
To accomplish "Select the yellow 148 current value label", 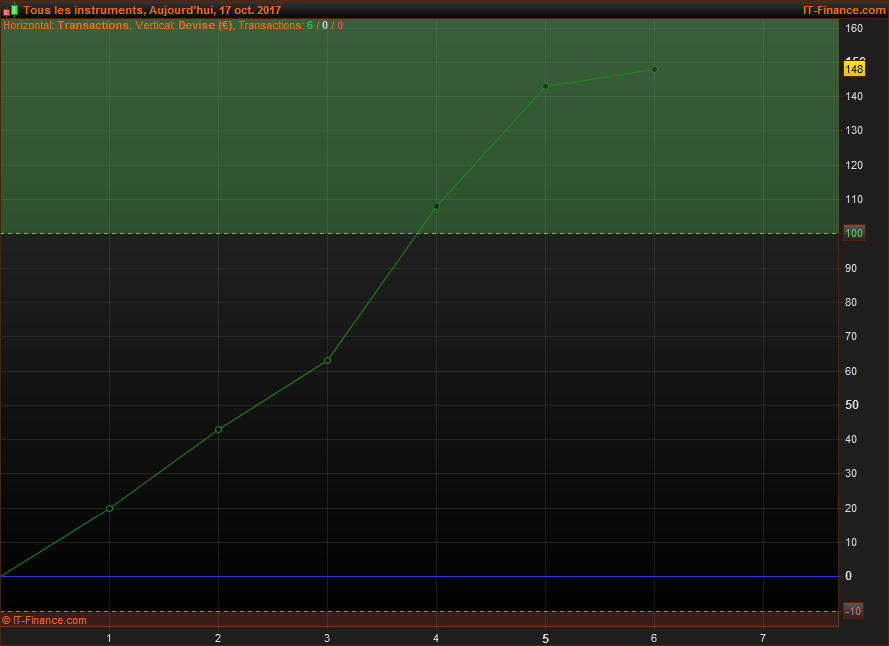I will (854, 69).
